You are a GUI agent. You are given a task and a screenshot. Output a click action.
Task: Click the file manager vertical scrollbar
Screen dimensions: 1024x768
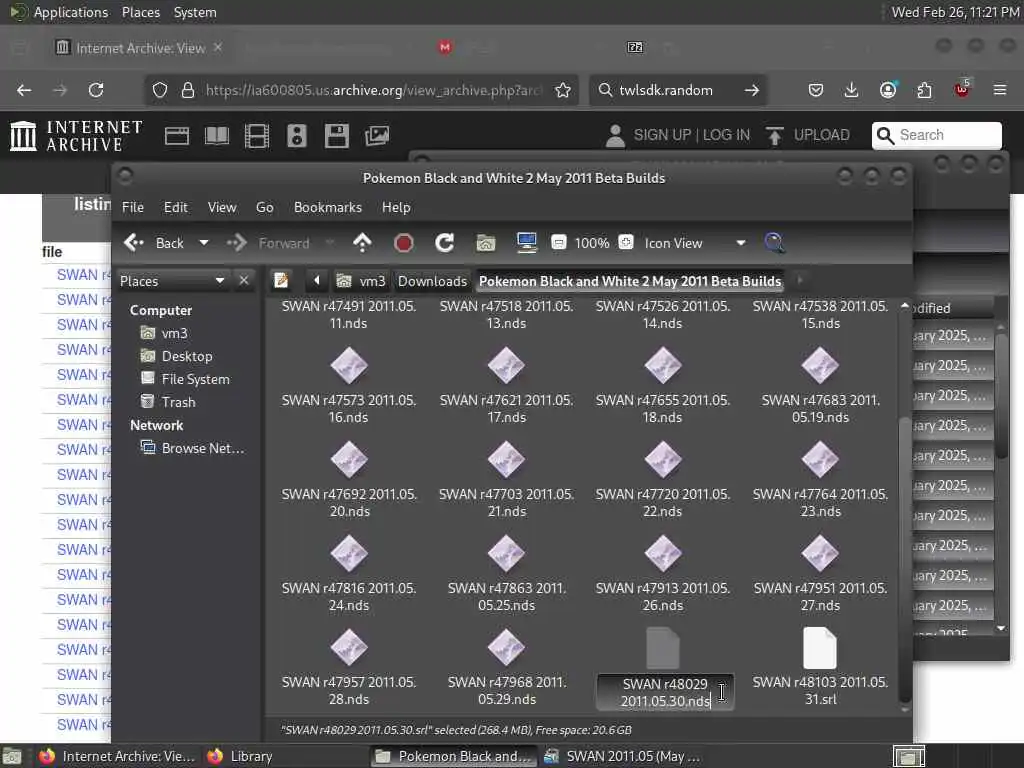click(904, 560)
